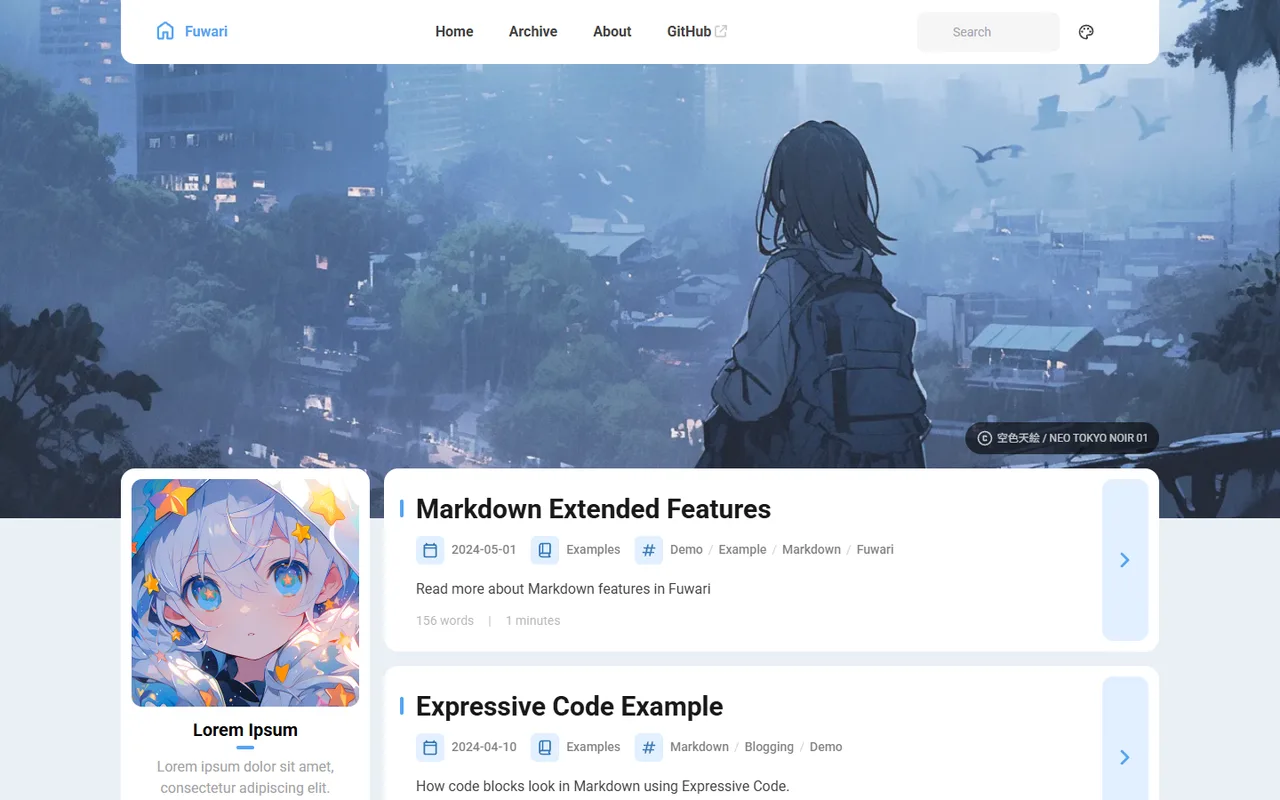
Task: Click hash tag icon in Markdown Extended Features
Action: pos(649,550)
